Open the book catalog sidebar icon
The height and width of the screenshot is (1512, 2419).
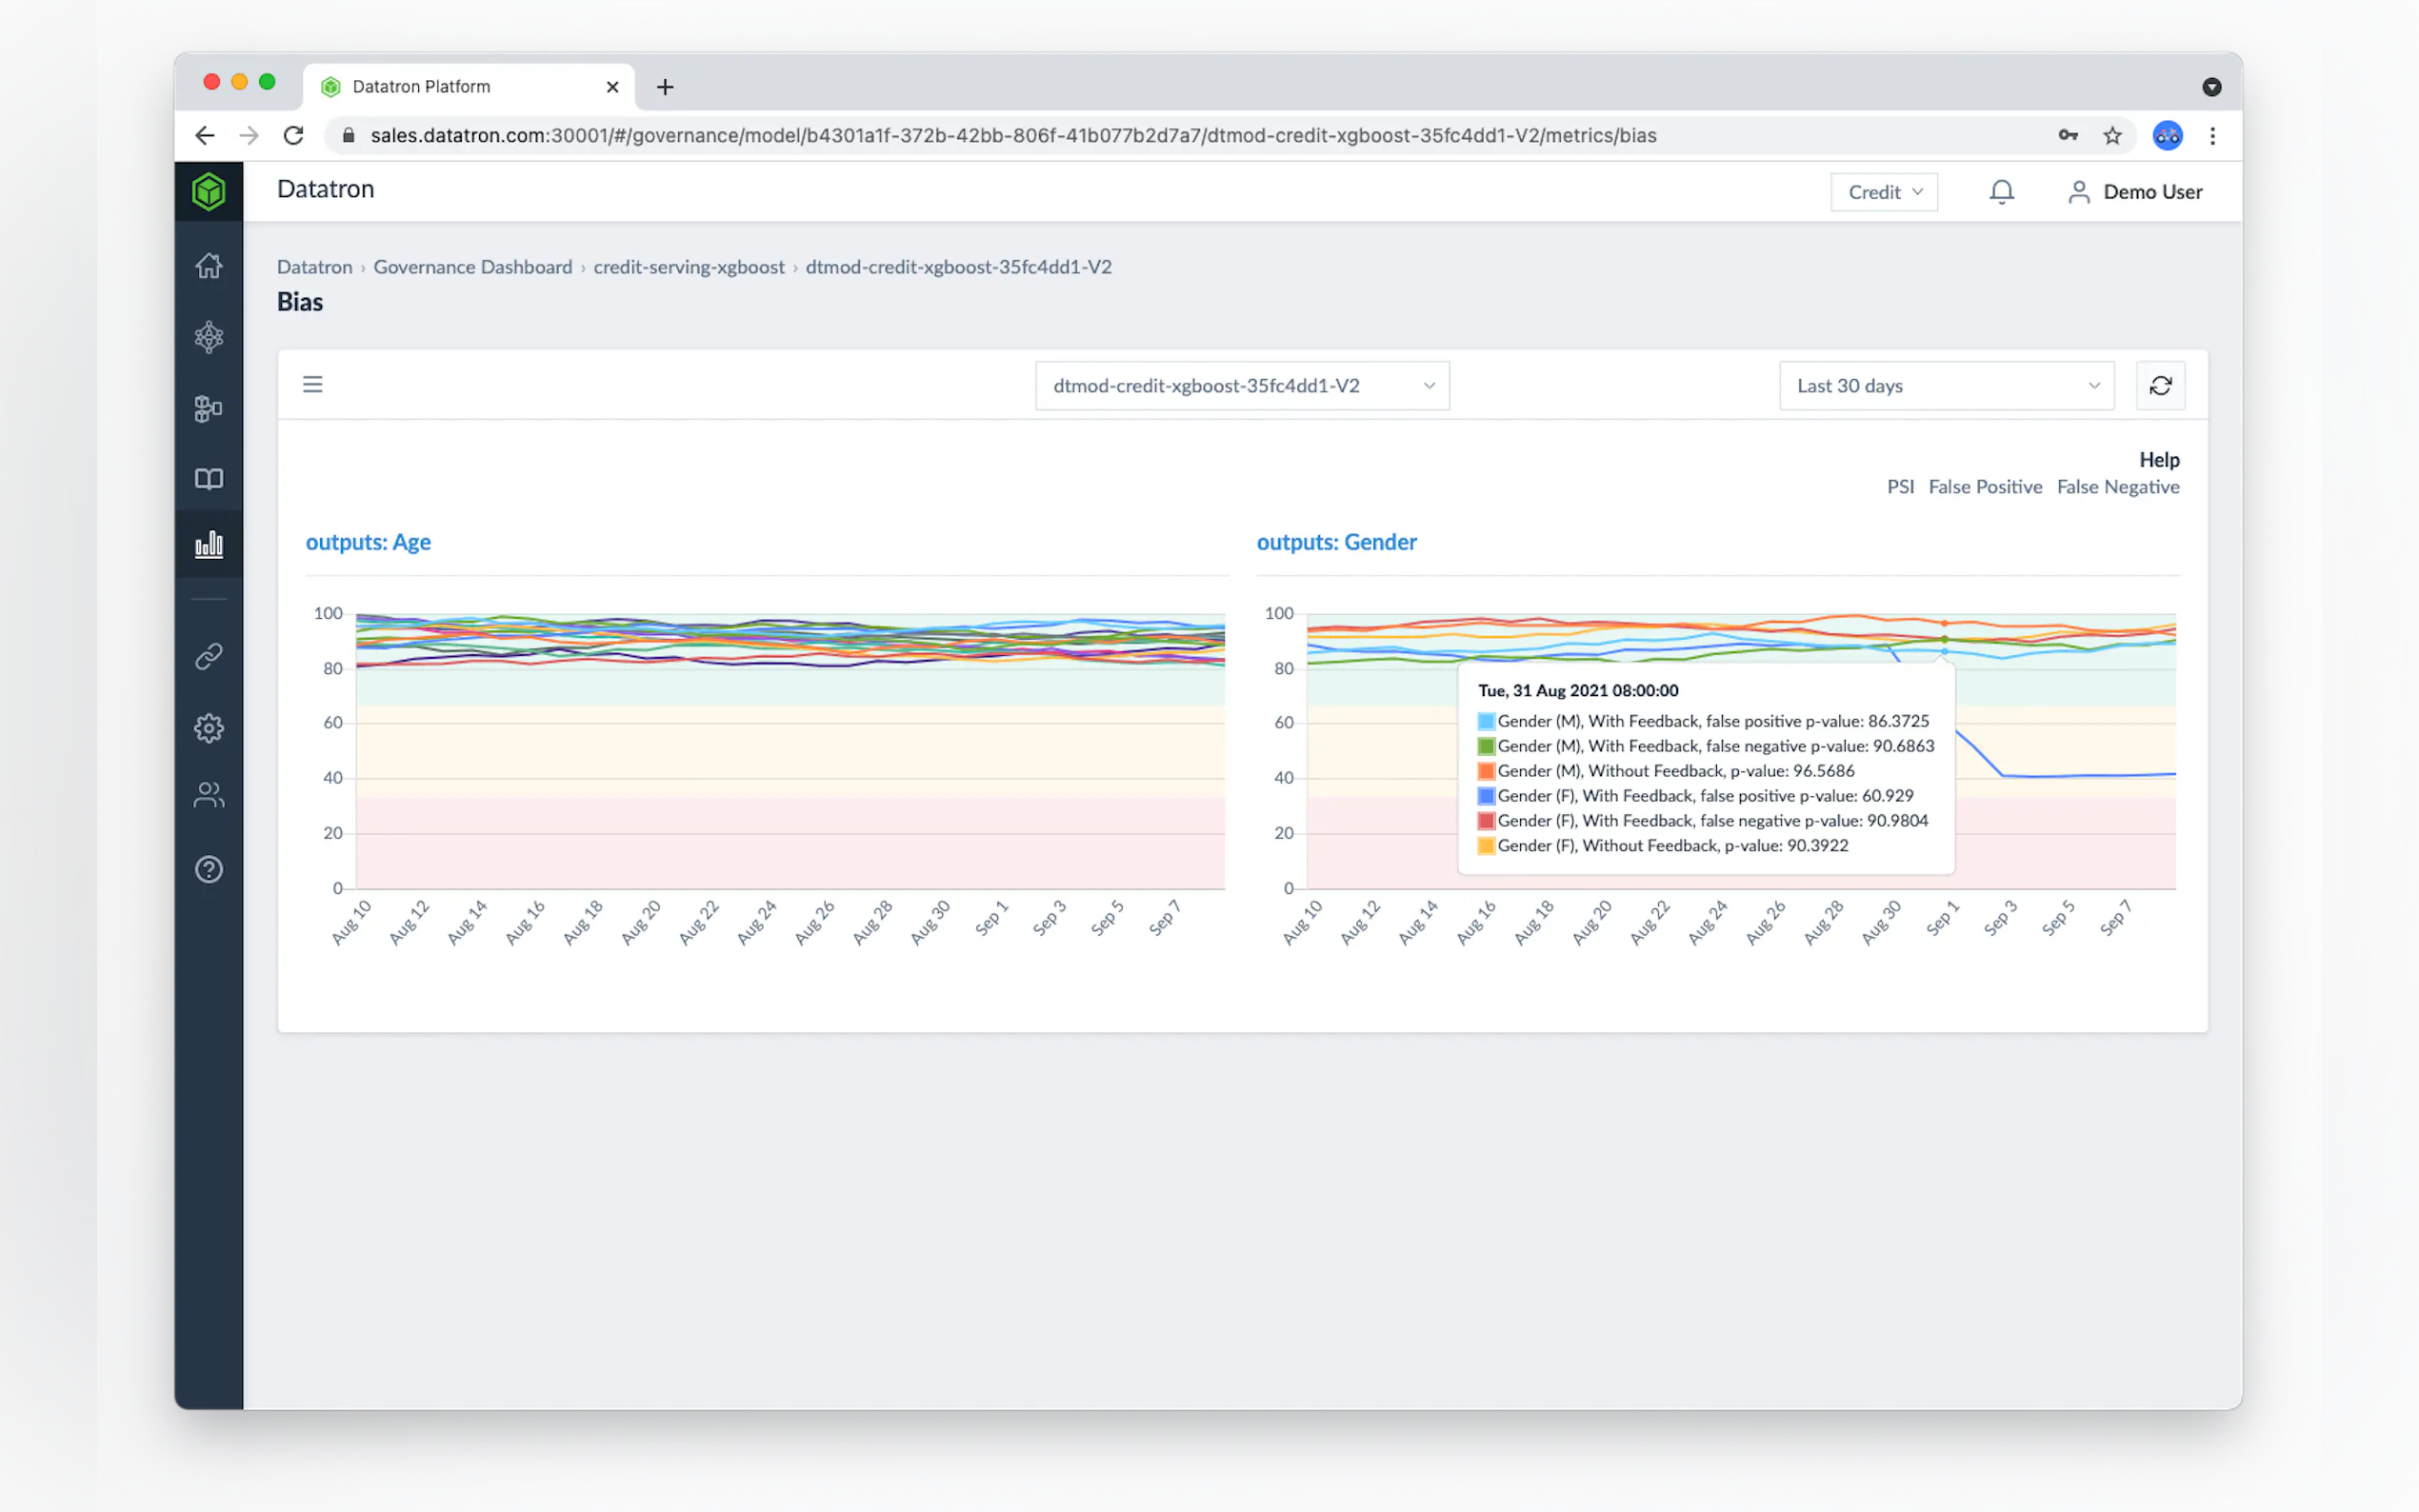[x=208, y=479]
